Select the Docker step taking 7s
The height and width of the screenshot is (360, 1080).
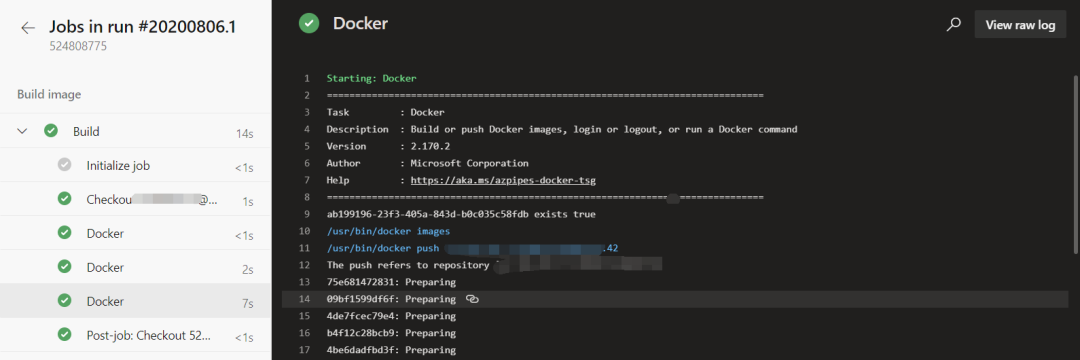(x=135, y=301)
